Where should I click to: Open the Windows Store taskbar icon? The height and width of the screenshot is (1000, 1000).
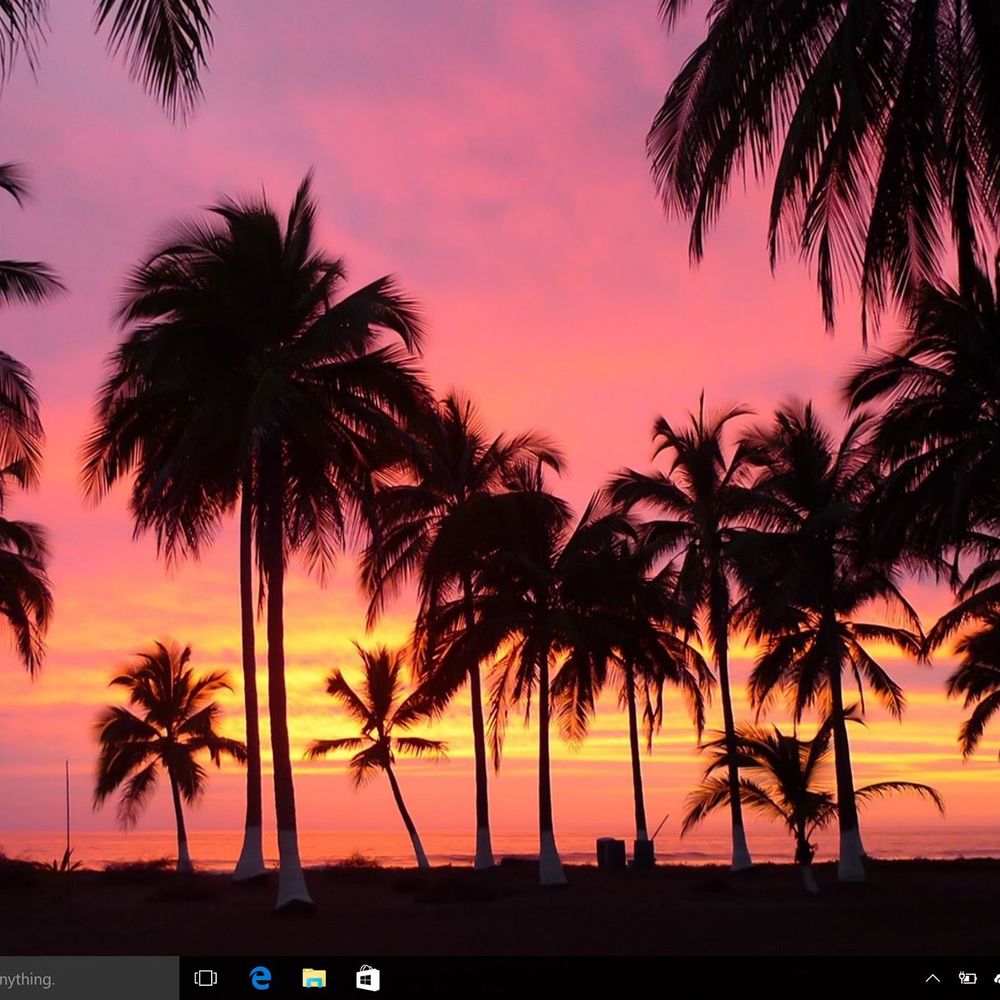pyautogui.click(x=368, y=978)
